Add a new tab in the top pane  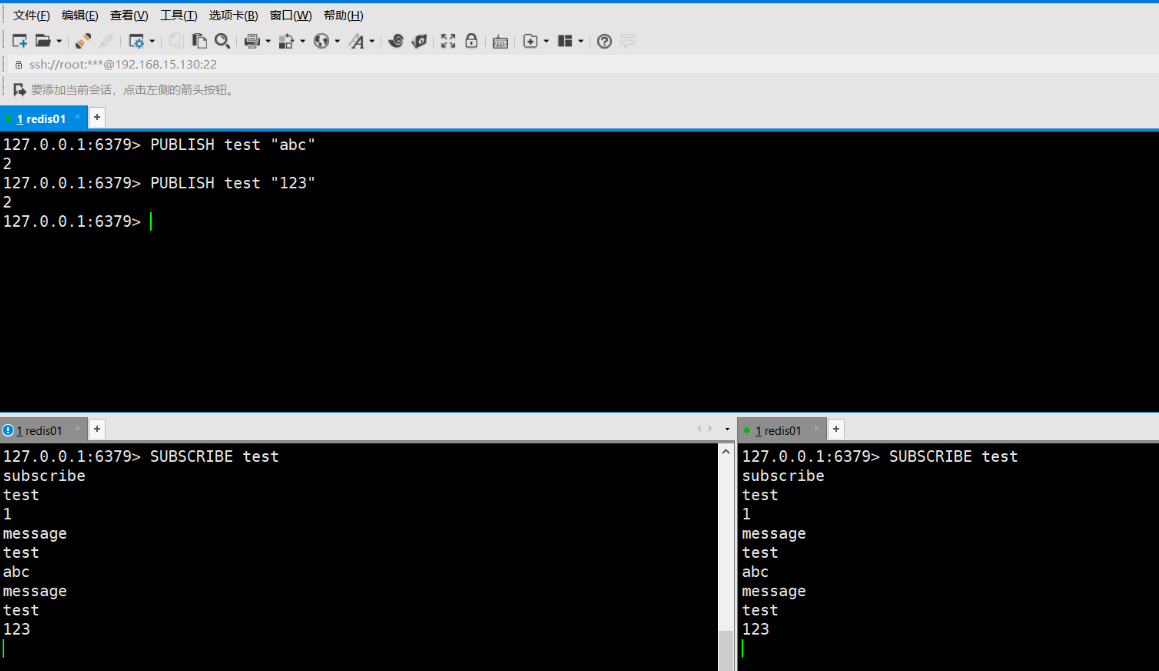coord(97,118)
